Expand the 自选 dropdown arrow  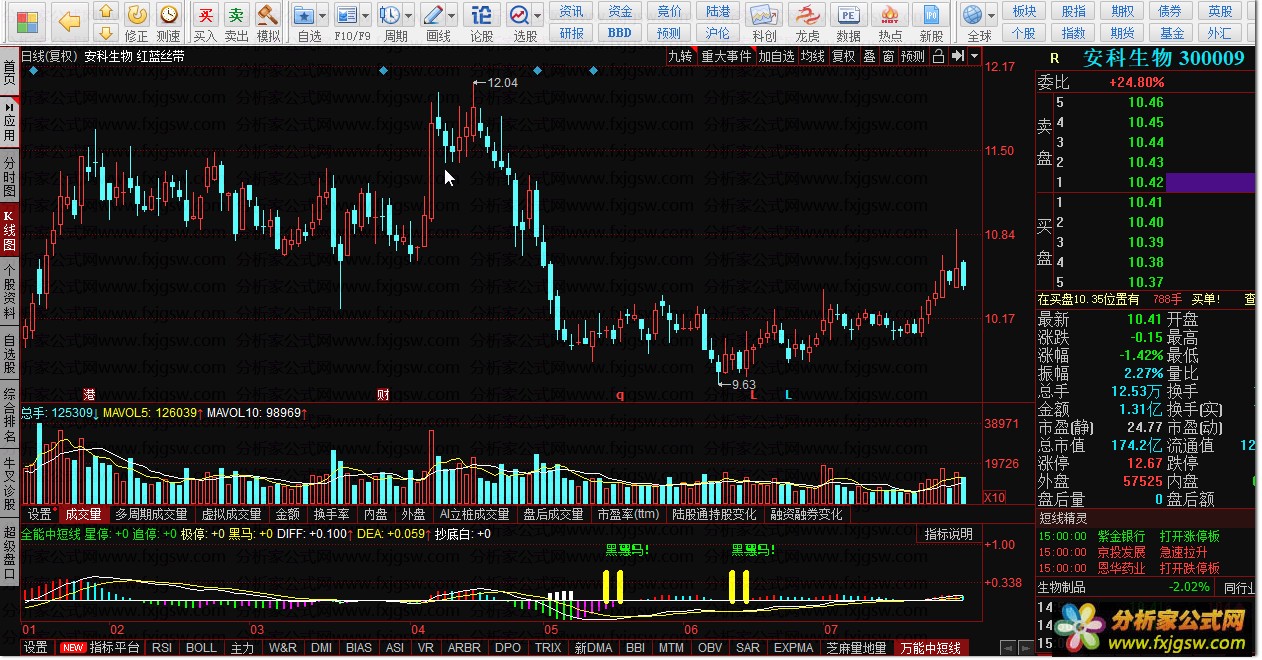[324, 16]
